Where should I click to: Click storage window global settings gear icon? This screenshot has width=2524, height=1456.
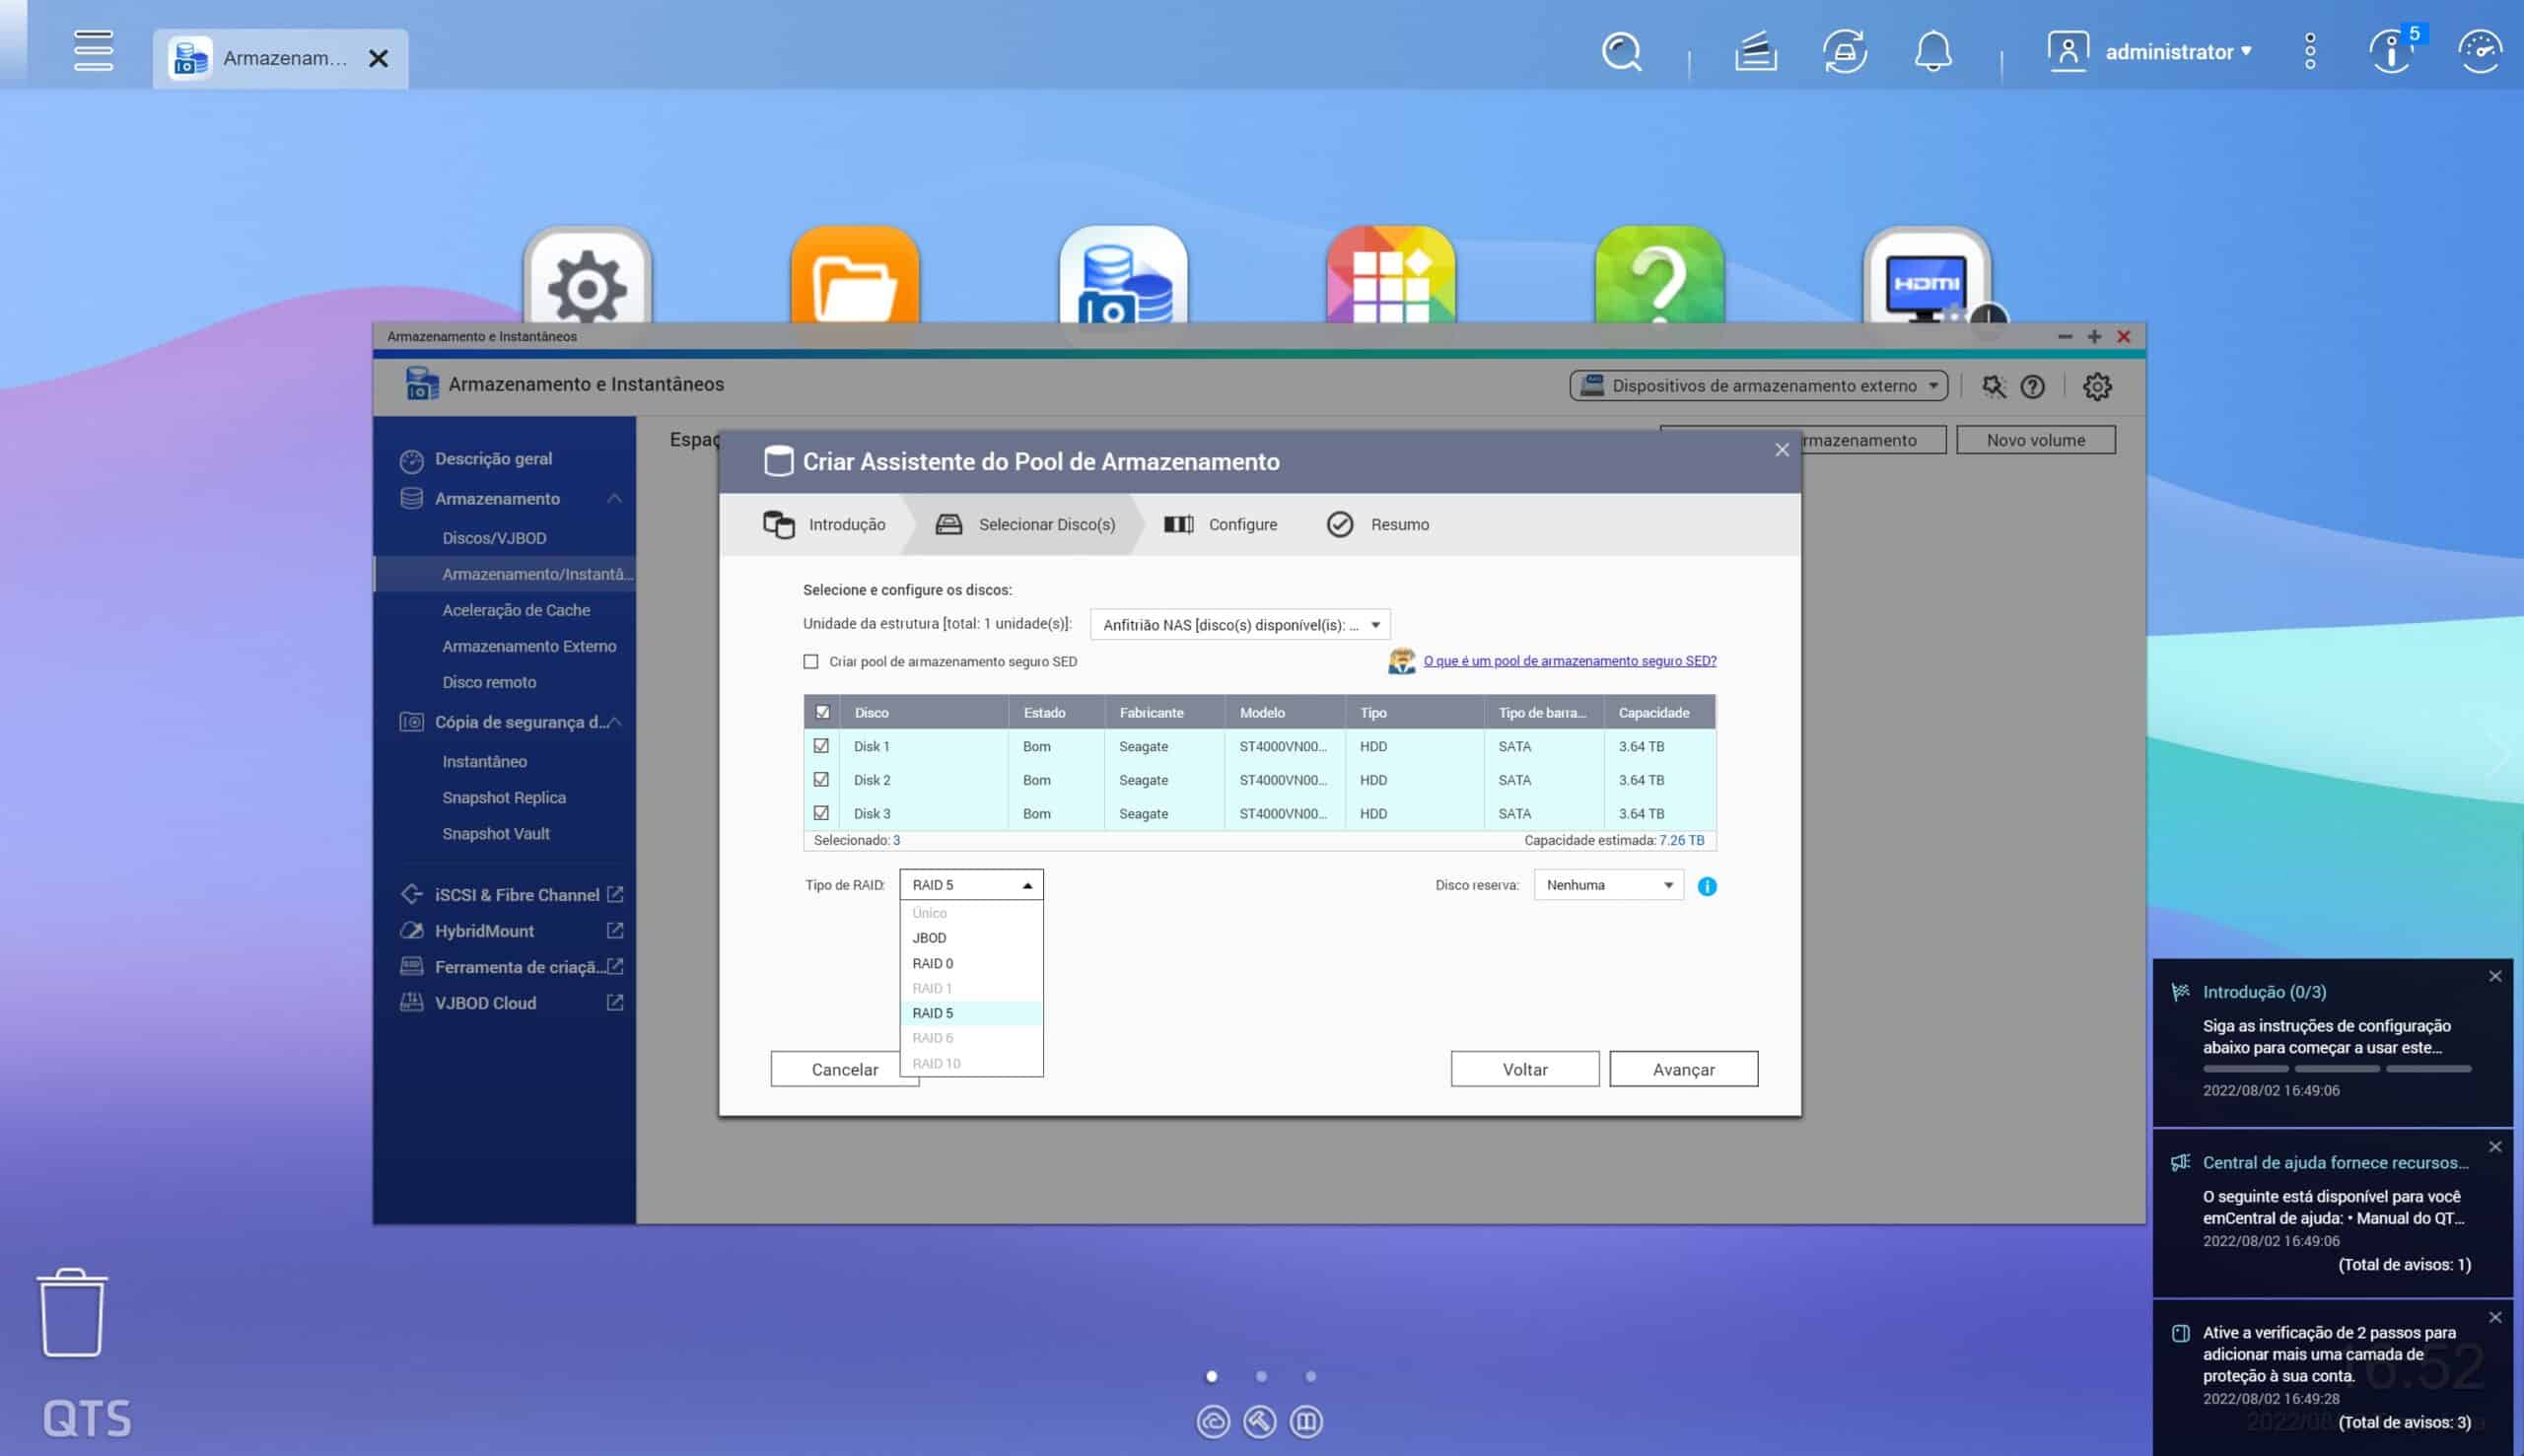pyautogui.click(x=2097, y=387)
